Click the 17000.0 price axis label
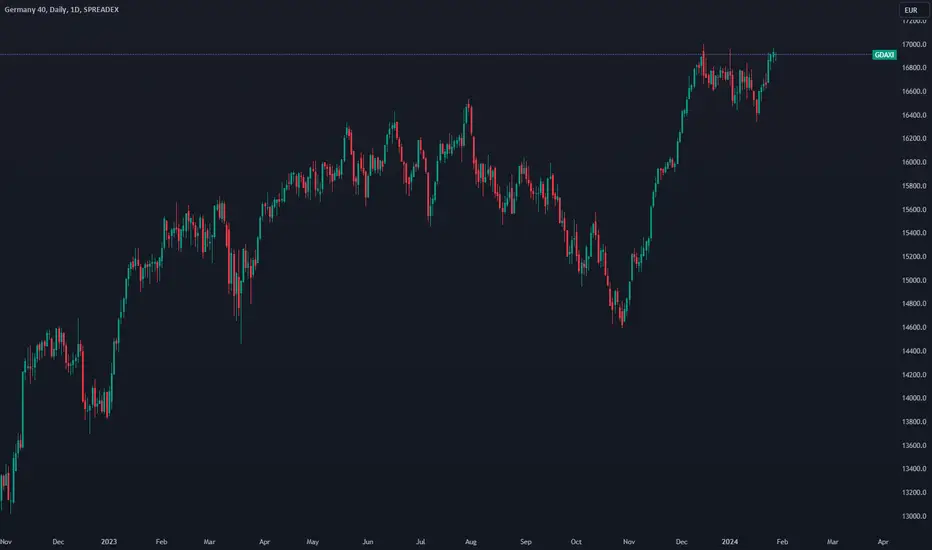This screenshot has width=932, height=550. pos(914,45)
